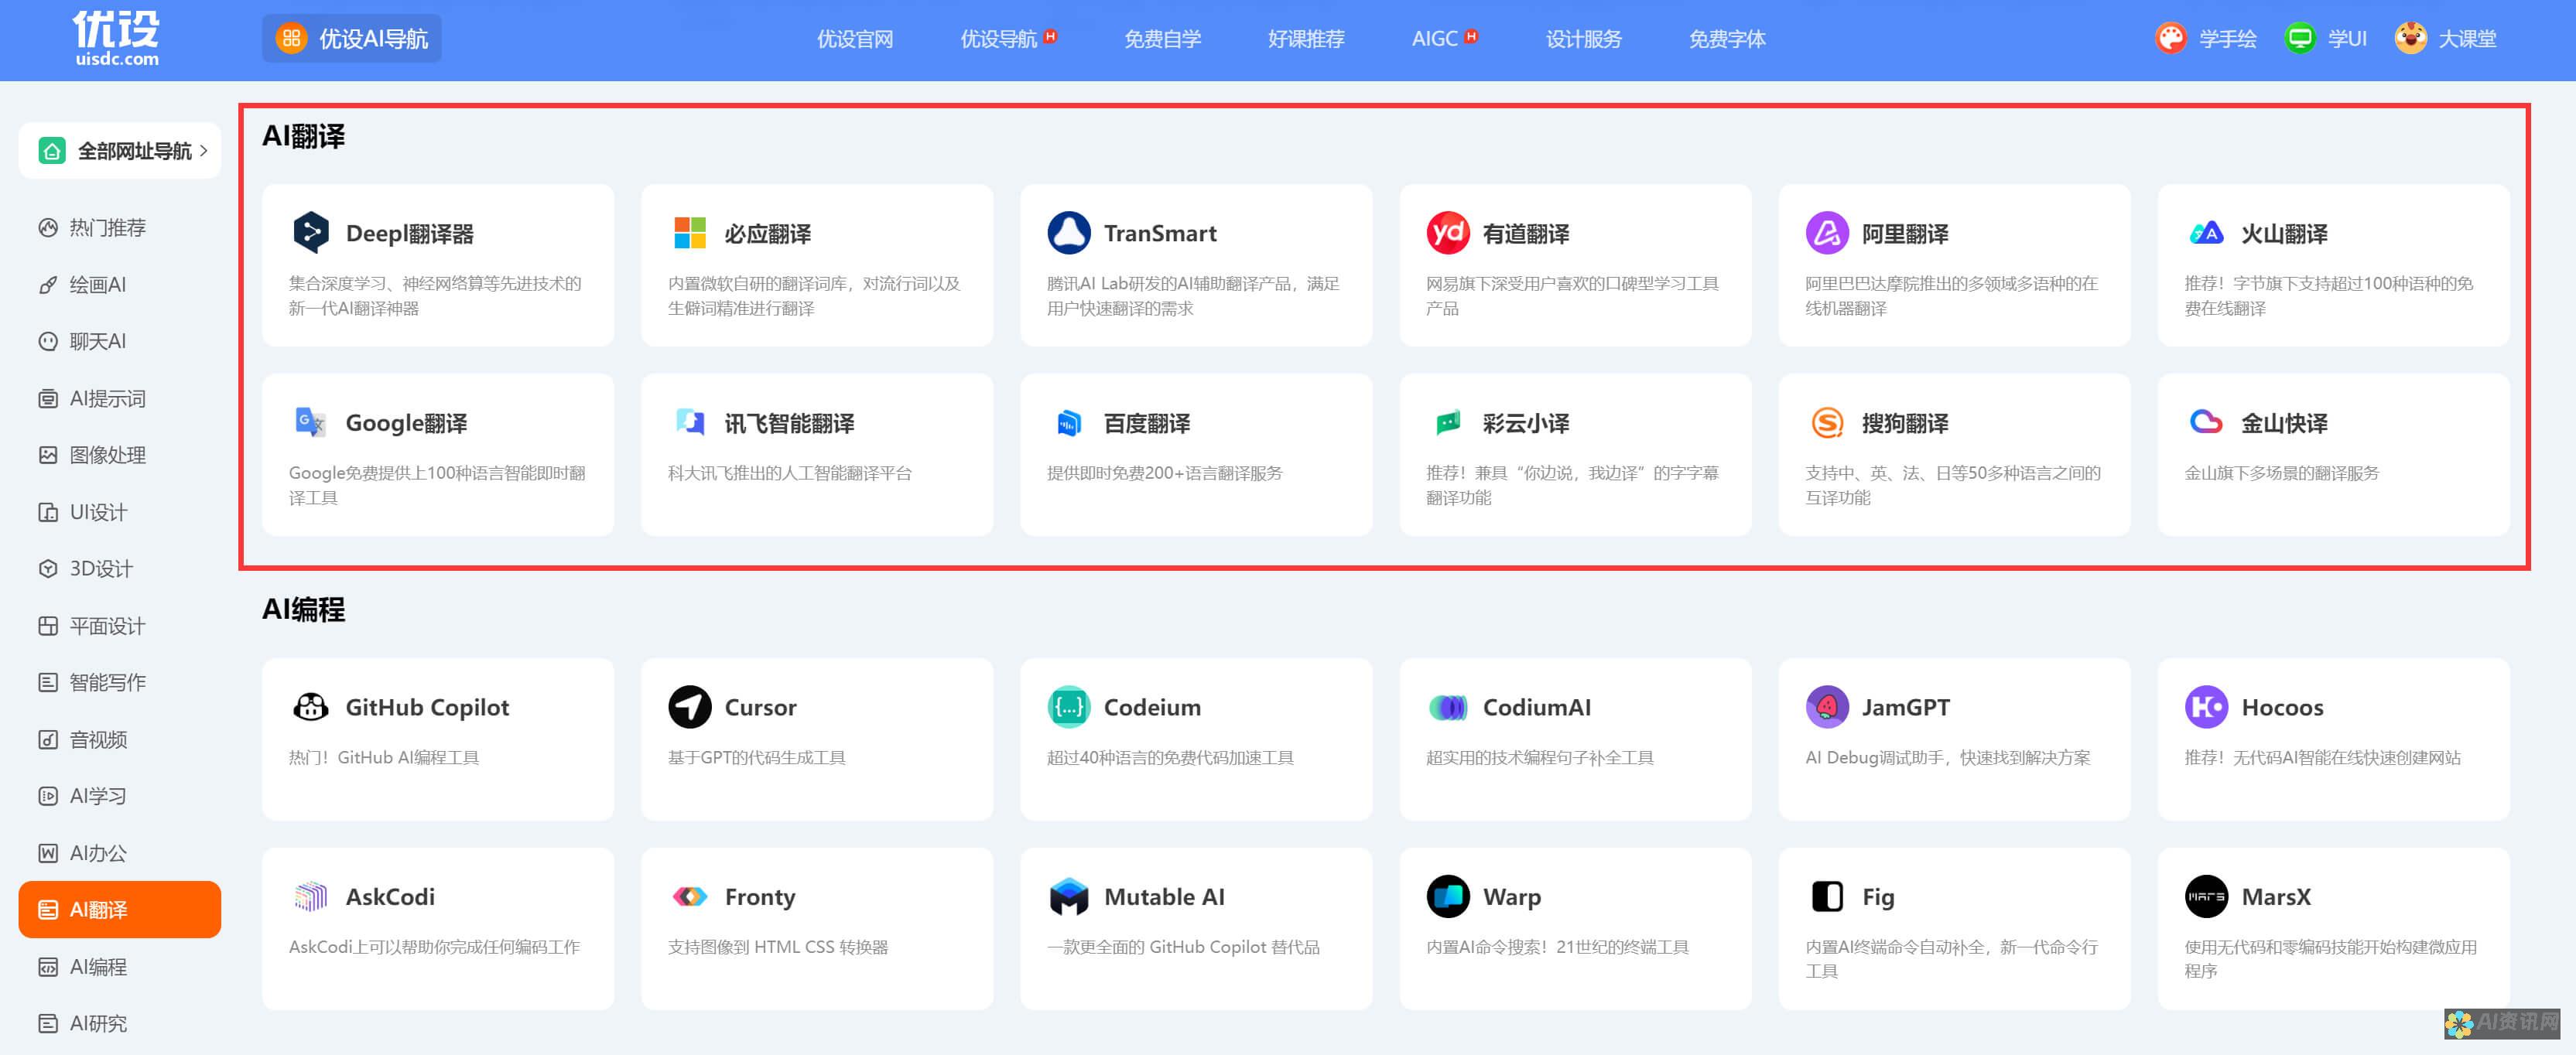Open the 优设AI导航 button in header

(x=351, y=38)
